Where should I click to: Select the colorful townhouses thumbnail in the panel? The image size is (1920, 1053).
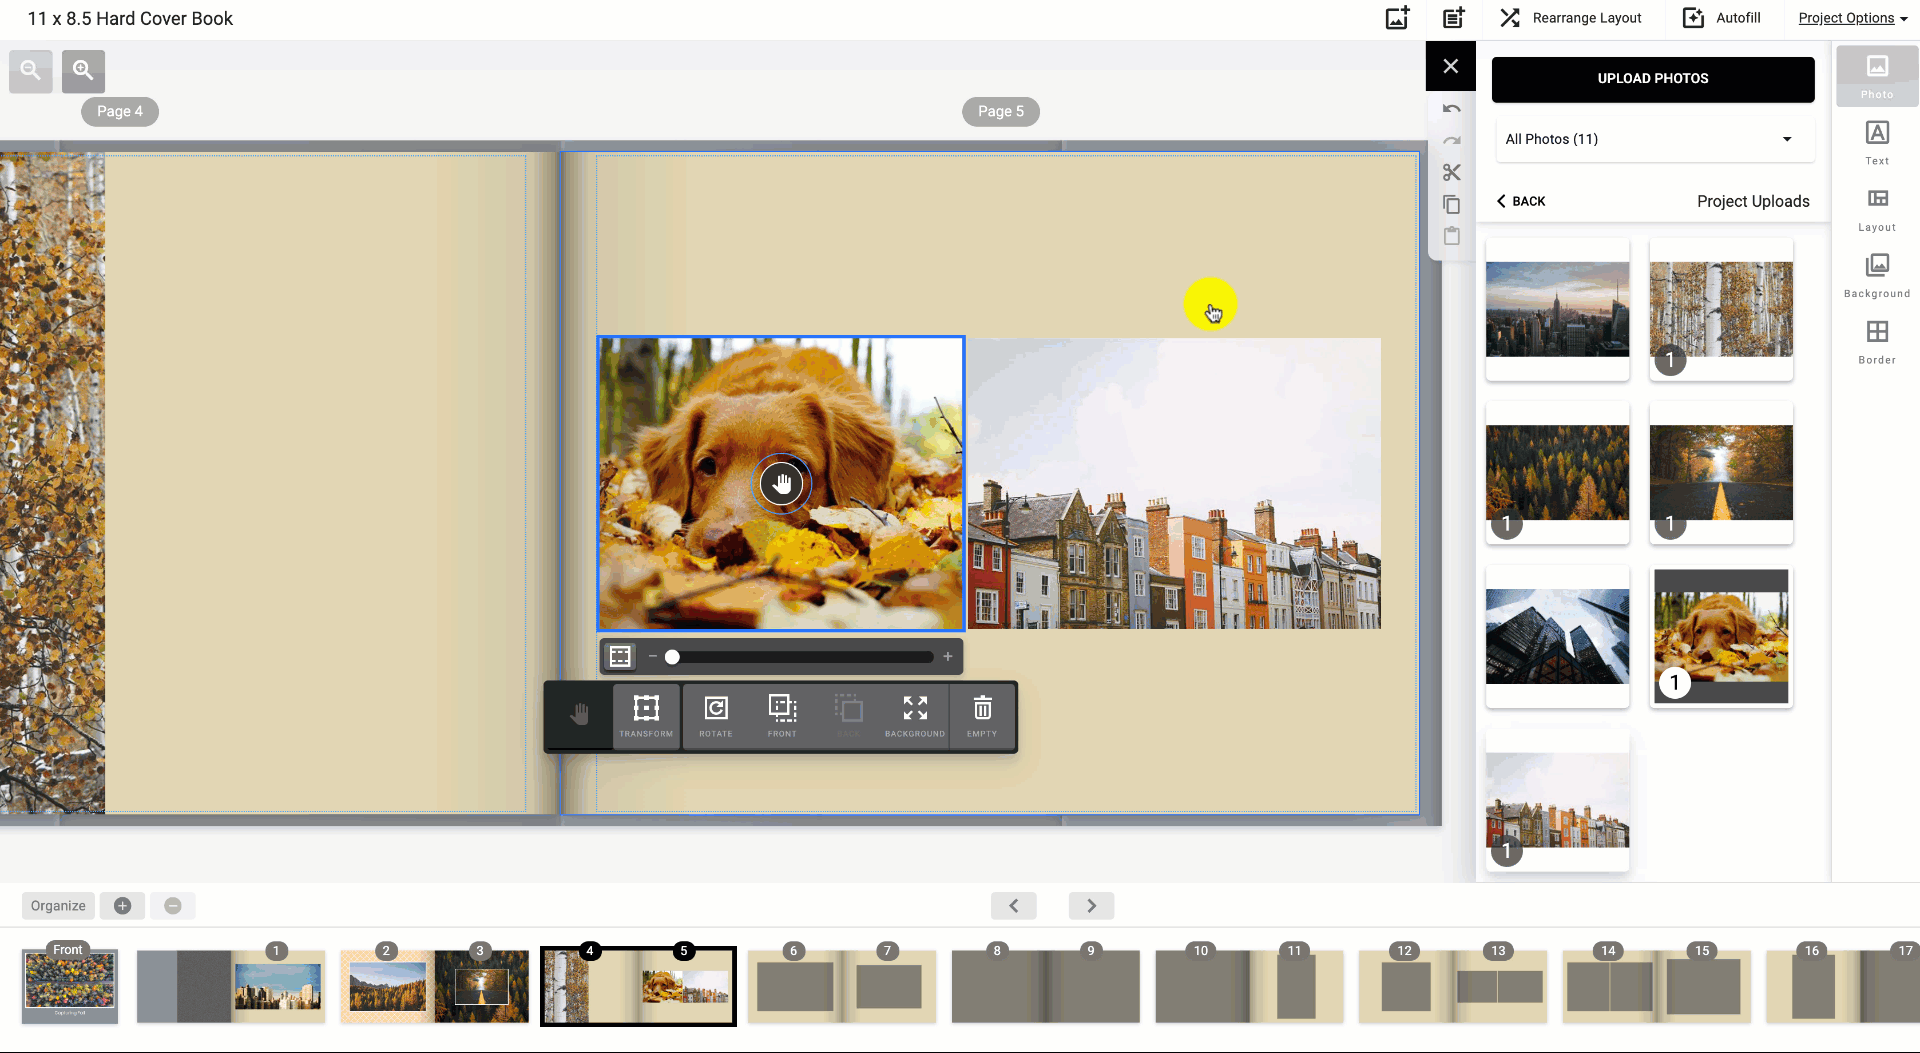point(1557,801)
